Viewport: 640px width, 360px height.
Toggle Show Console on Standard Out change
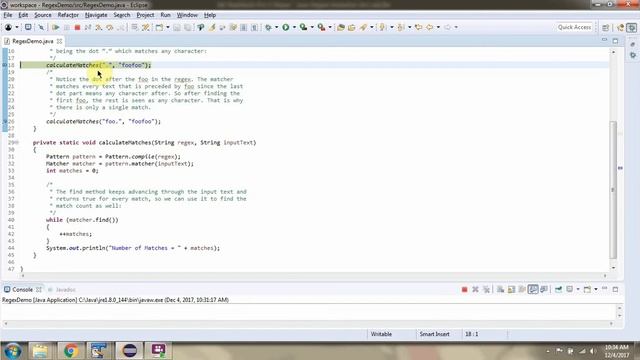coord(533,289)
